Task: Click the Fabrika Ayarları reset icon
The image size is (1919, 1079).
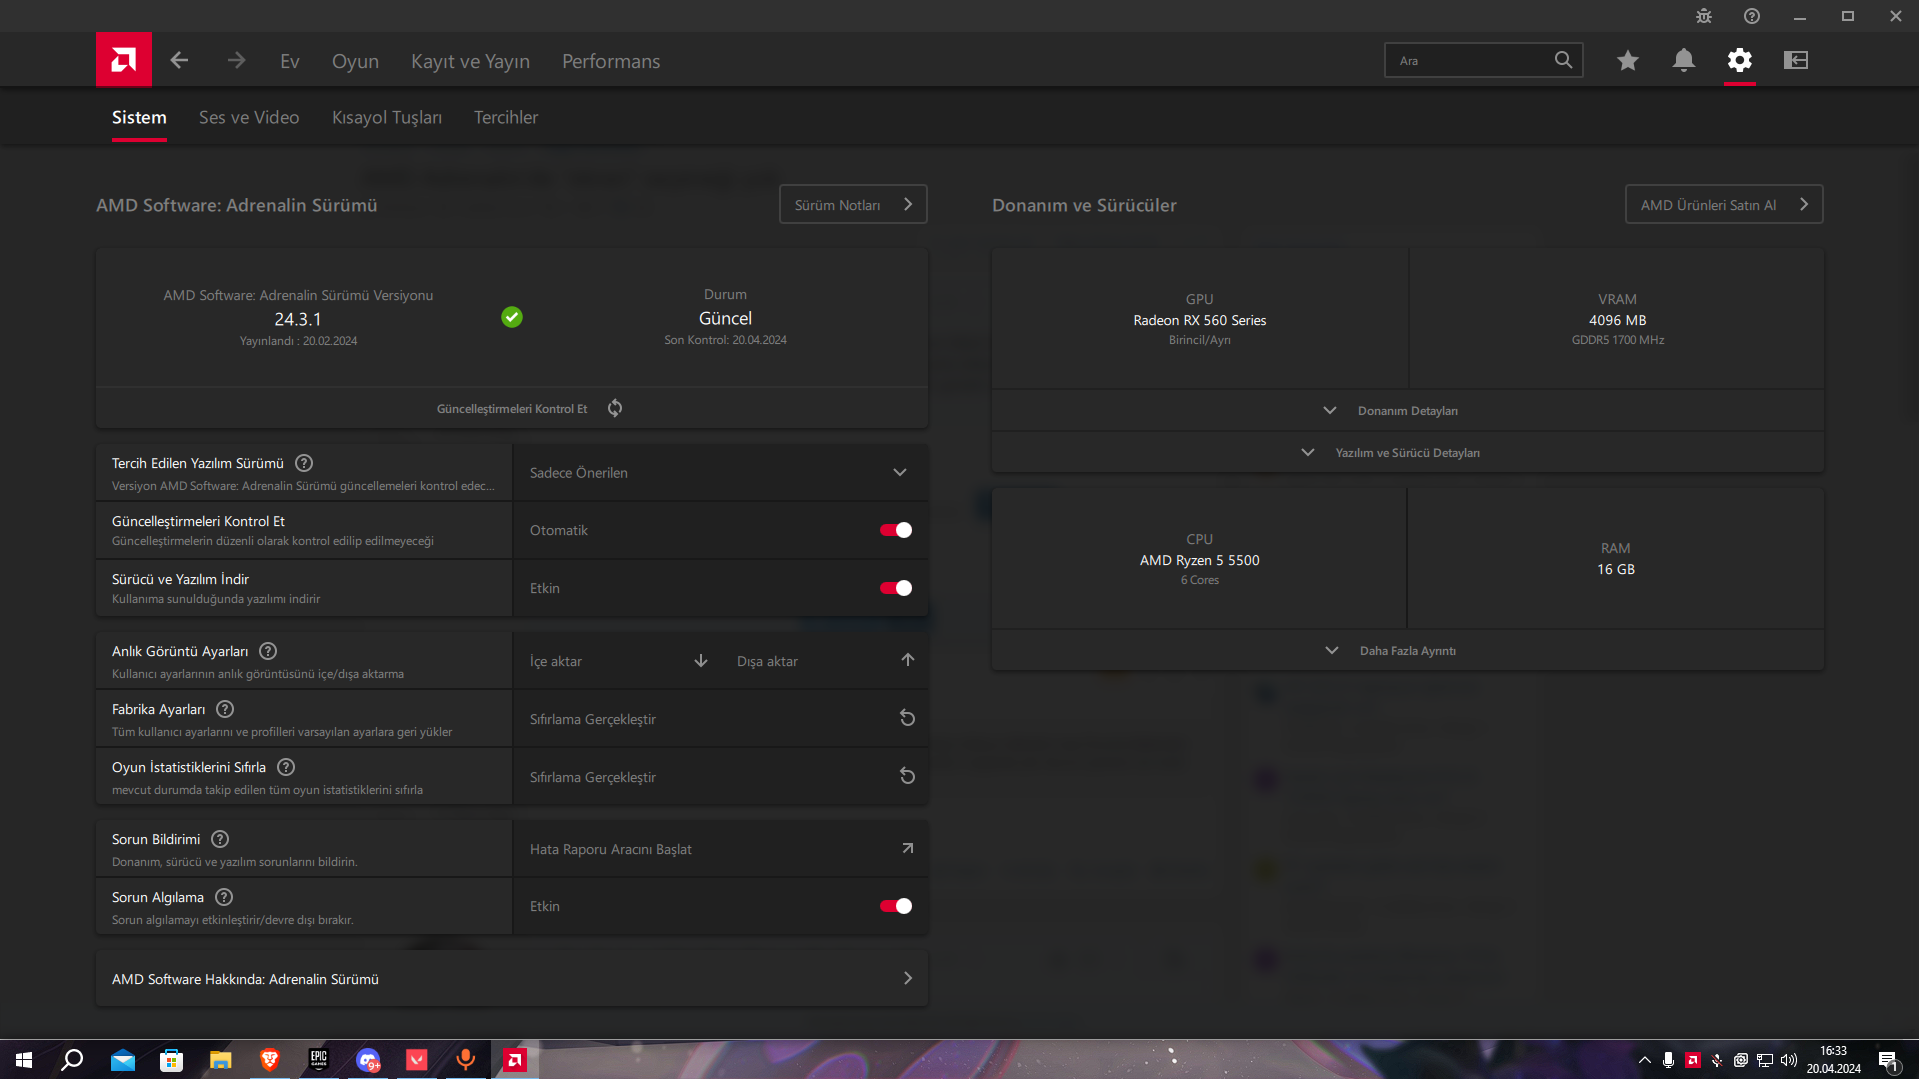Action: pos(907,718)
